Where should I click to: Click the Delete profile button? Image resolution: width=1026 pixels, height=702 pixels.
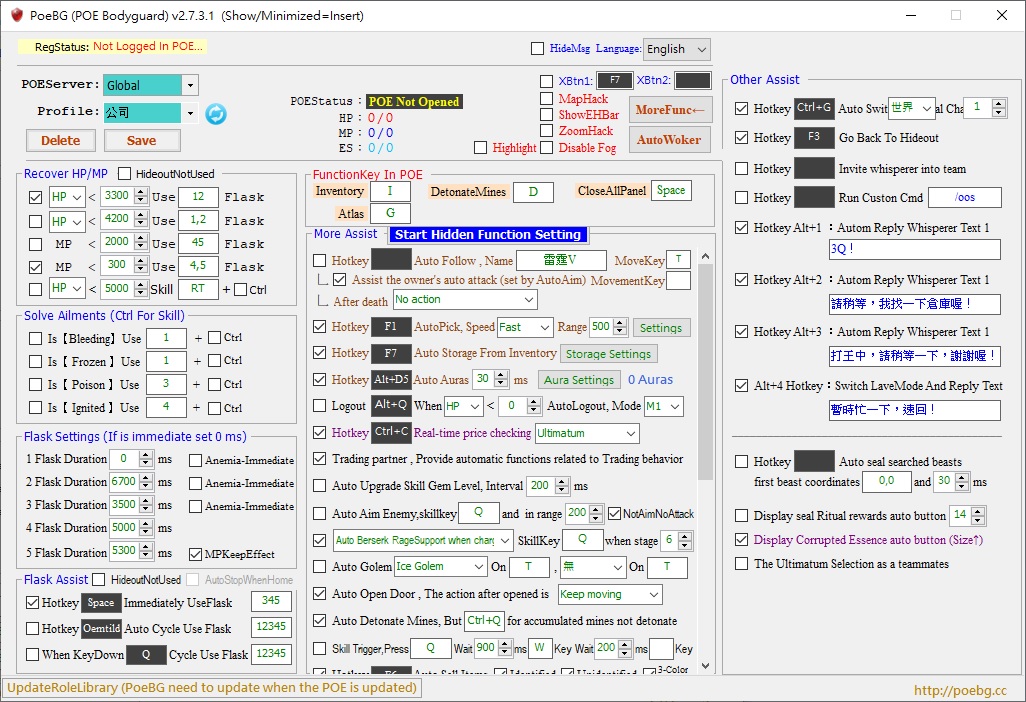pos(61,141)
